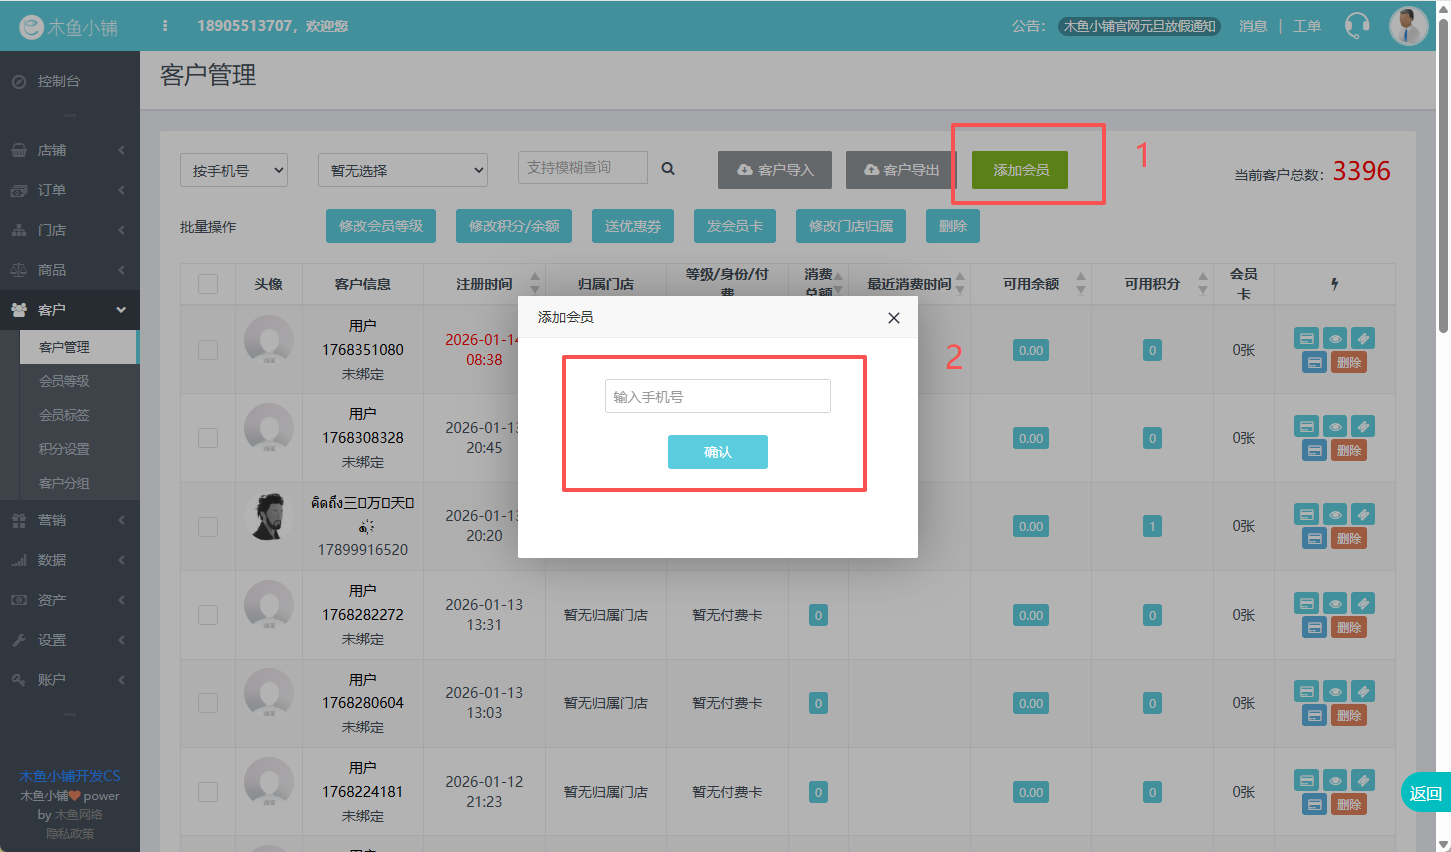Image resolution: width=1451 pixels, height=852 pixels.
Task: Open the 暂无选择 dropdown
Action: (x=402, y=171)
